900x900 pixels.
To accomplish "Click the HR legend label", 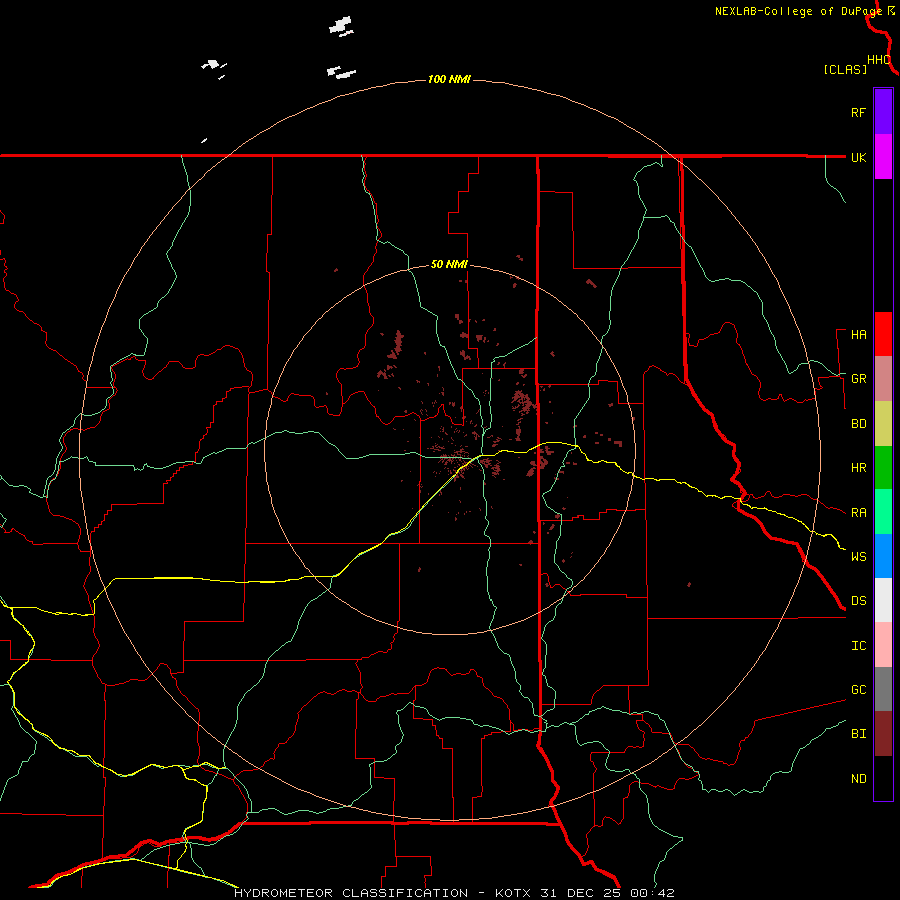I will point(858,468).
